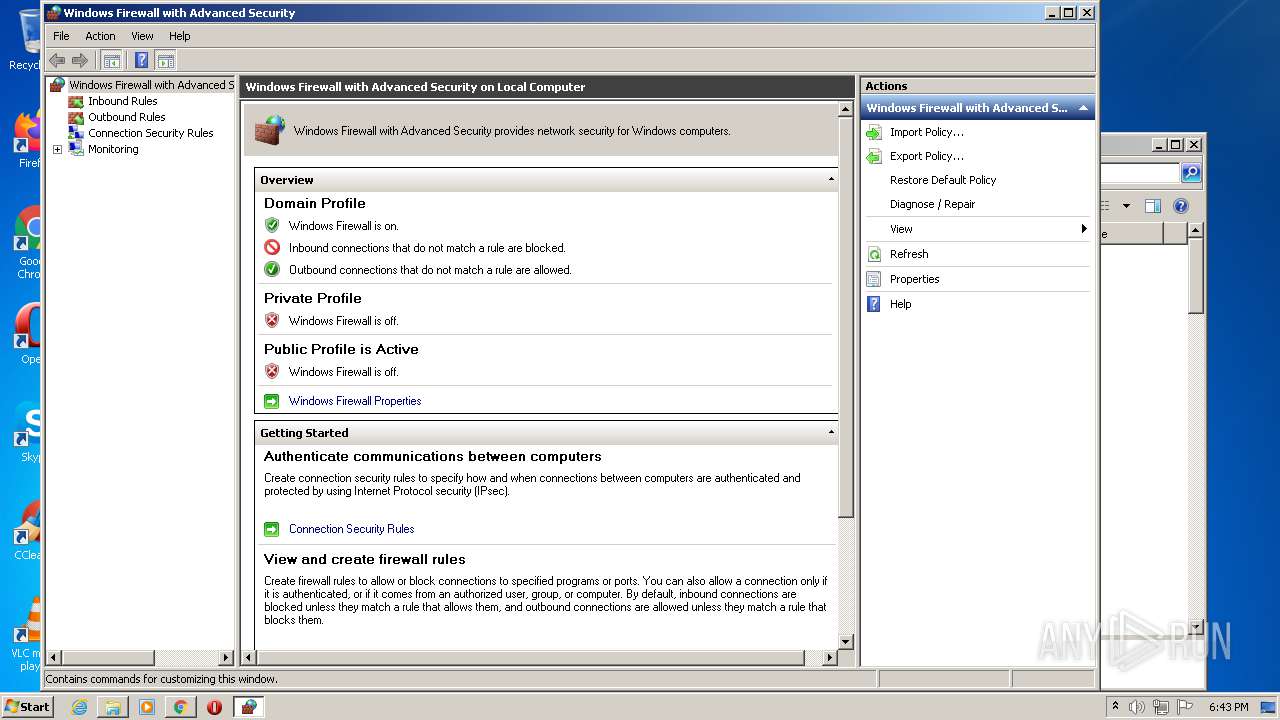
Task: Open view options dropdown in background window
Action: tap(1126, 206)
